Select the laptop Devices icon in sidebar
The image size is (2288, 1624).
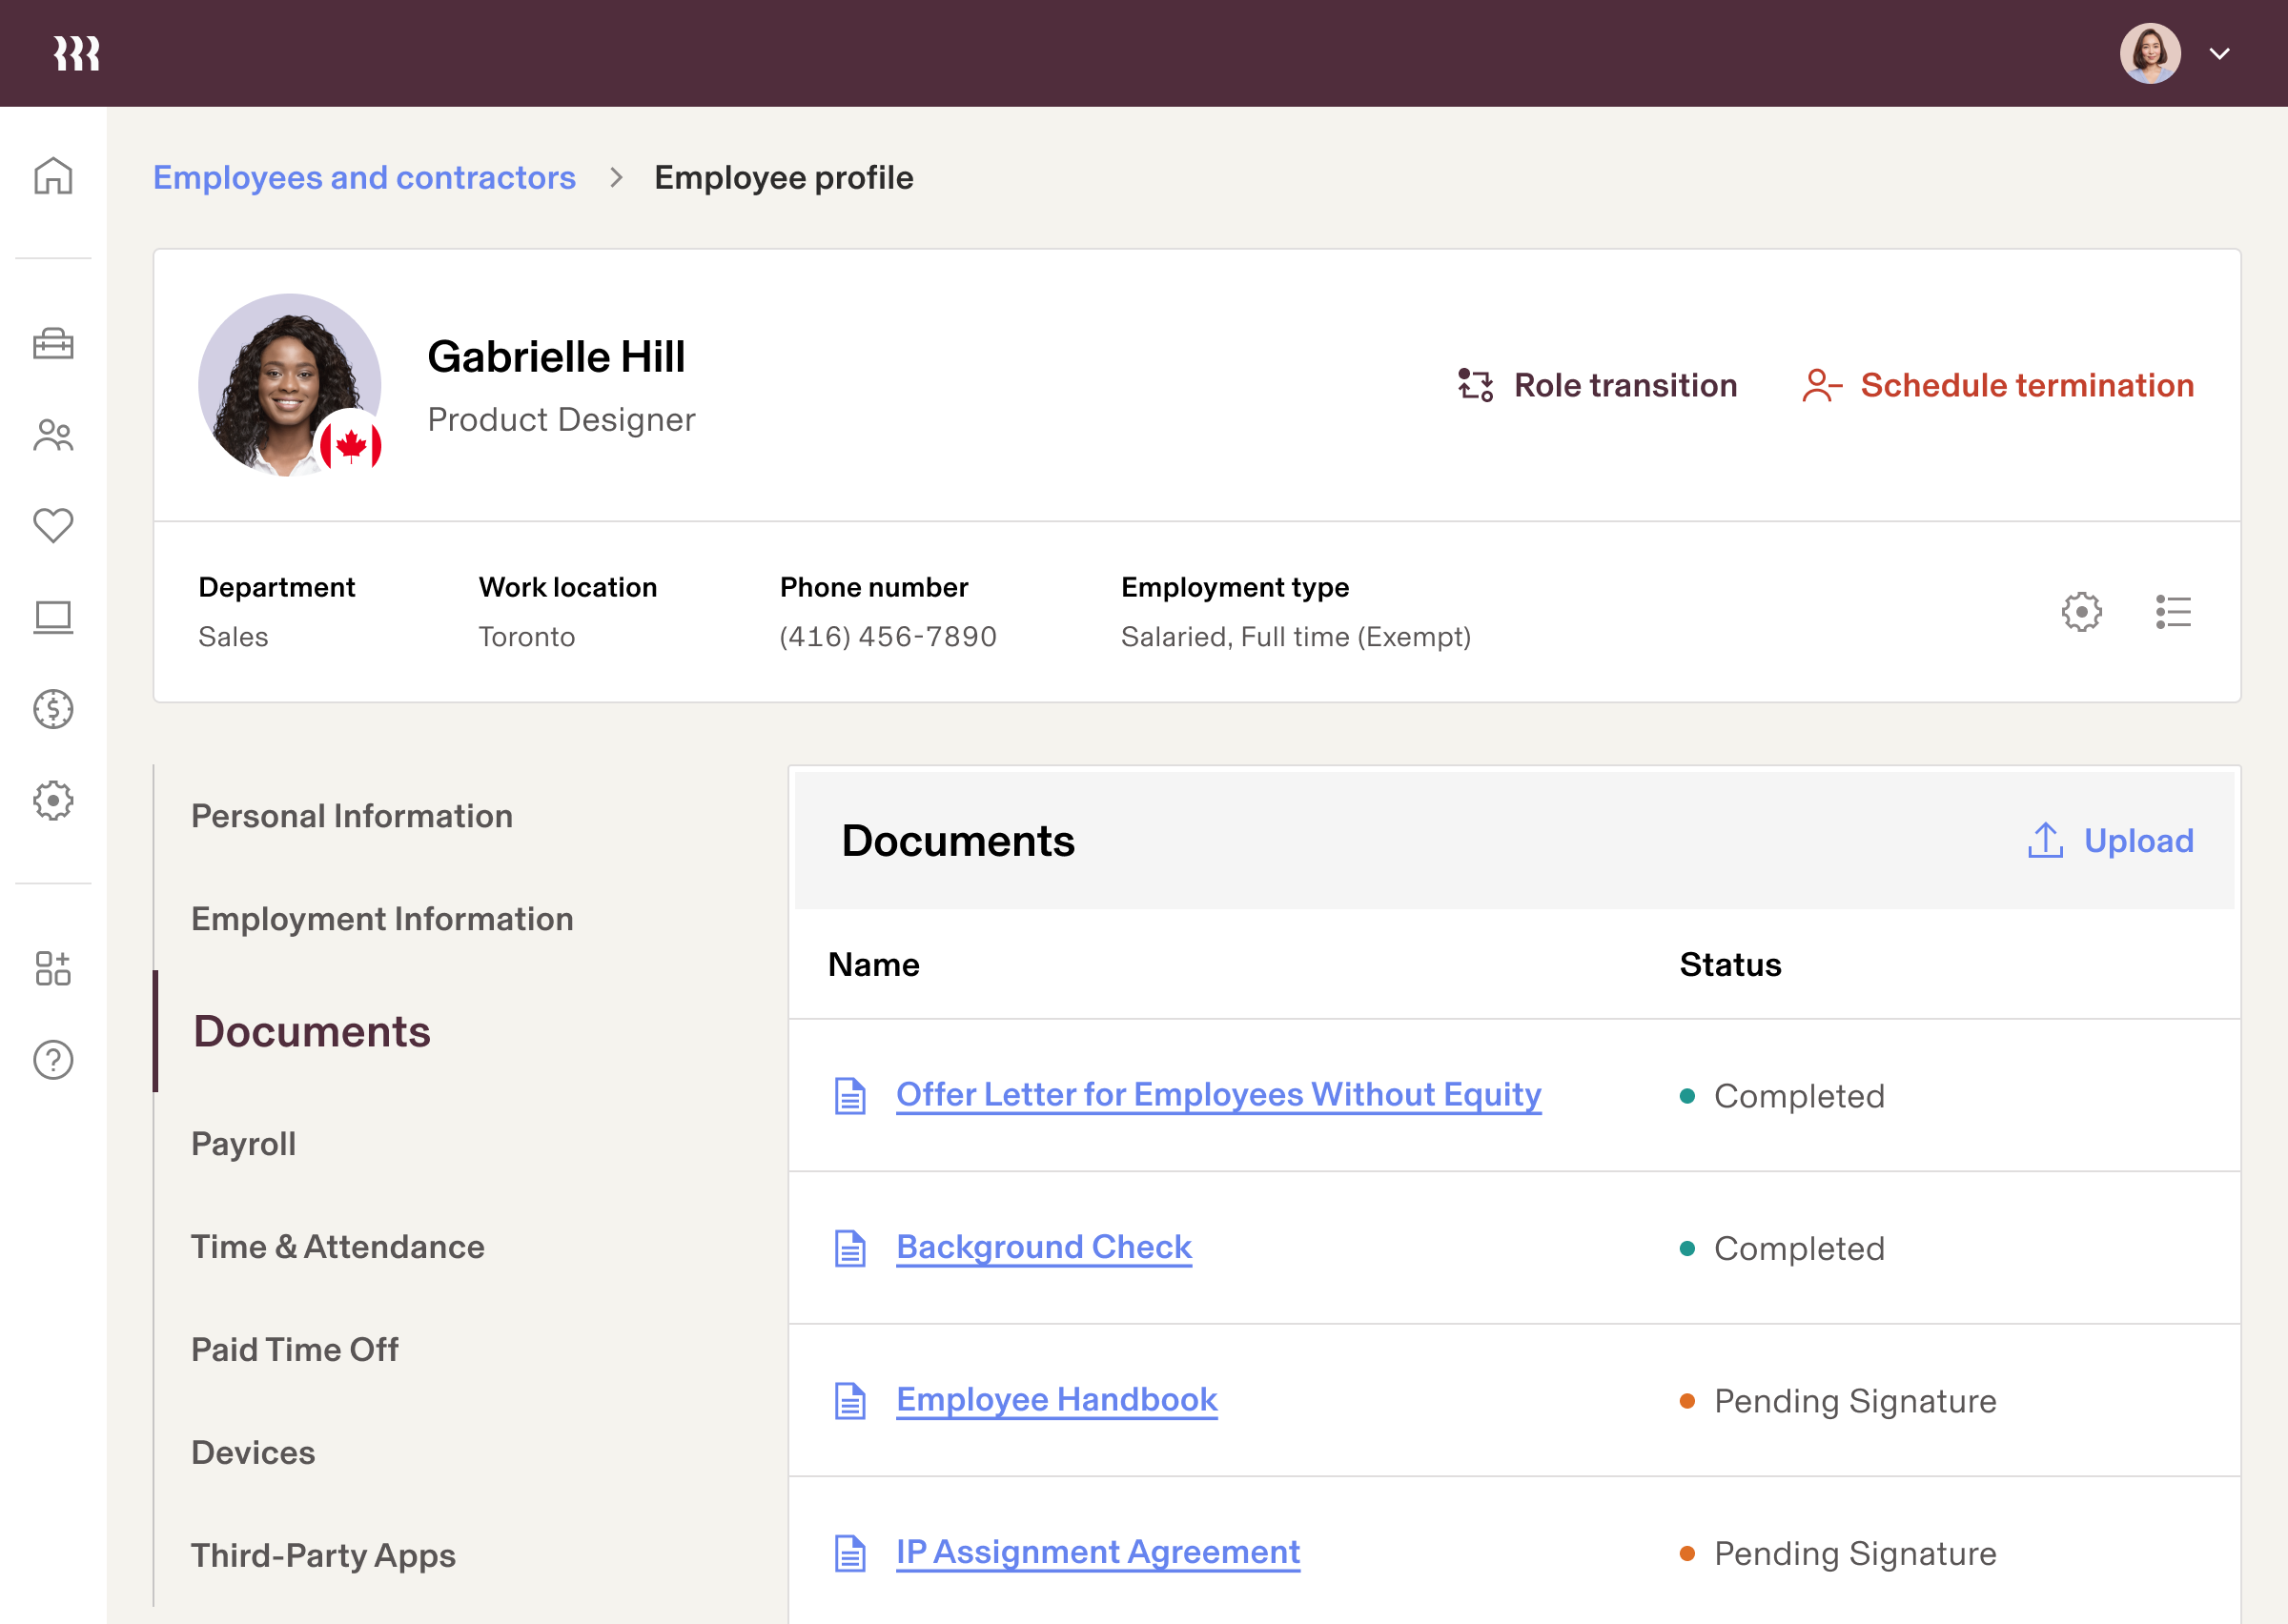coord(53,616)
